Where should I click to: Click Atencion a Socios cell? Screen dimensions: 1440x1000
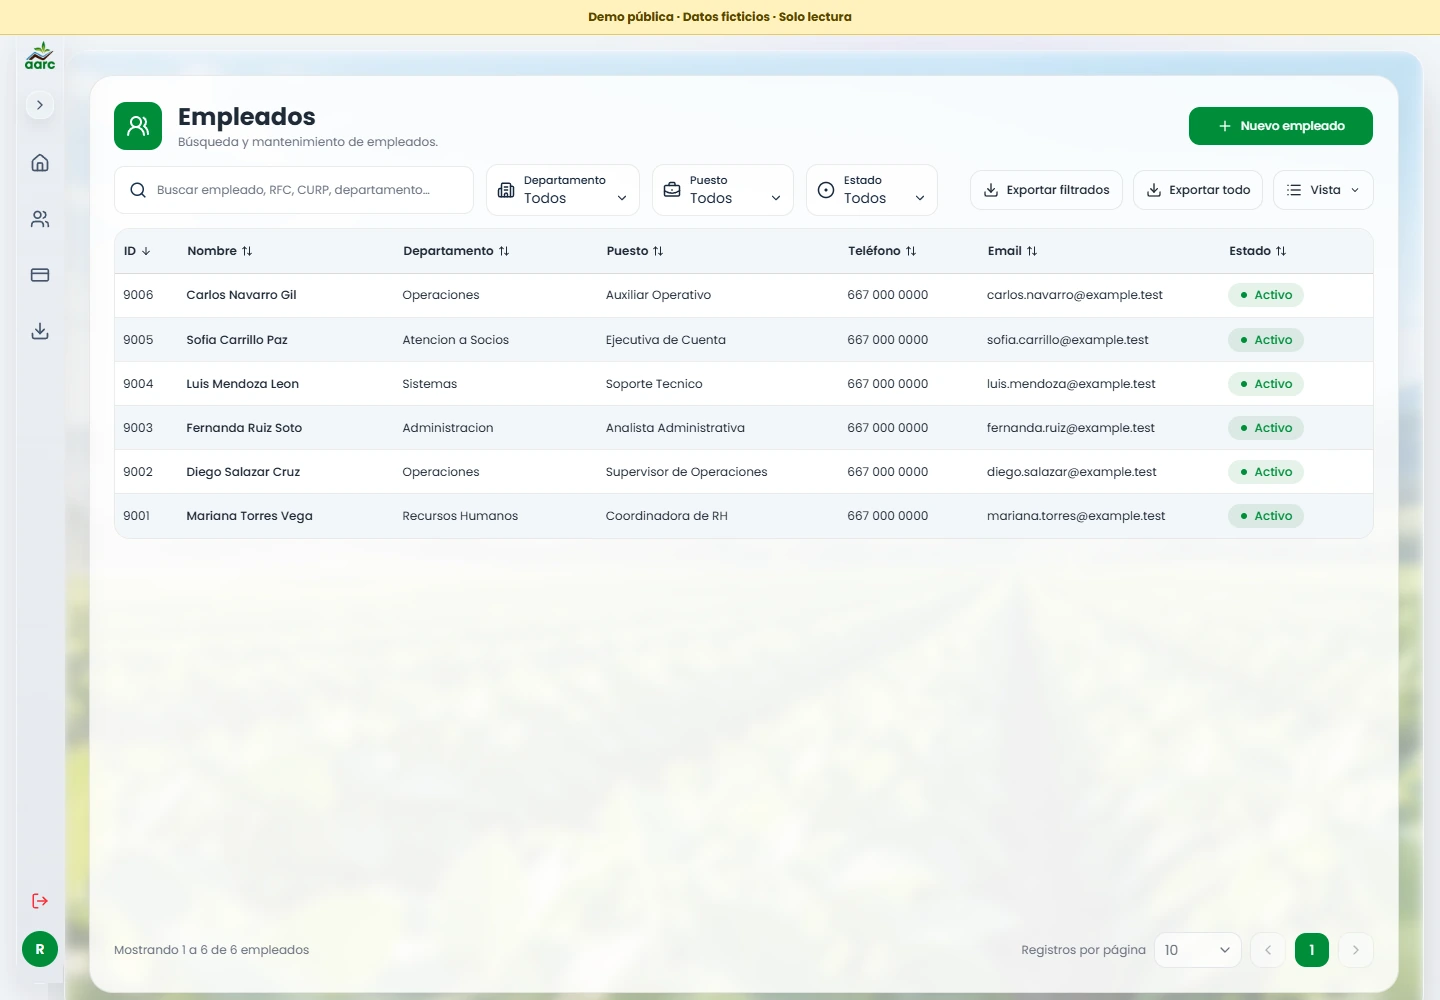(x=455, y=340)
